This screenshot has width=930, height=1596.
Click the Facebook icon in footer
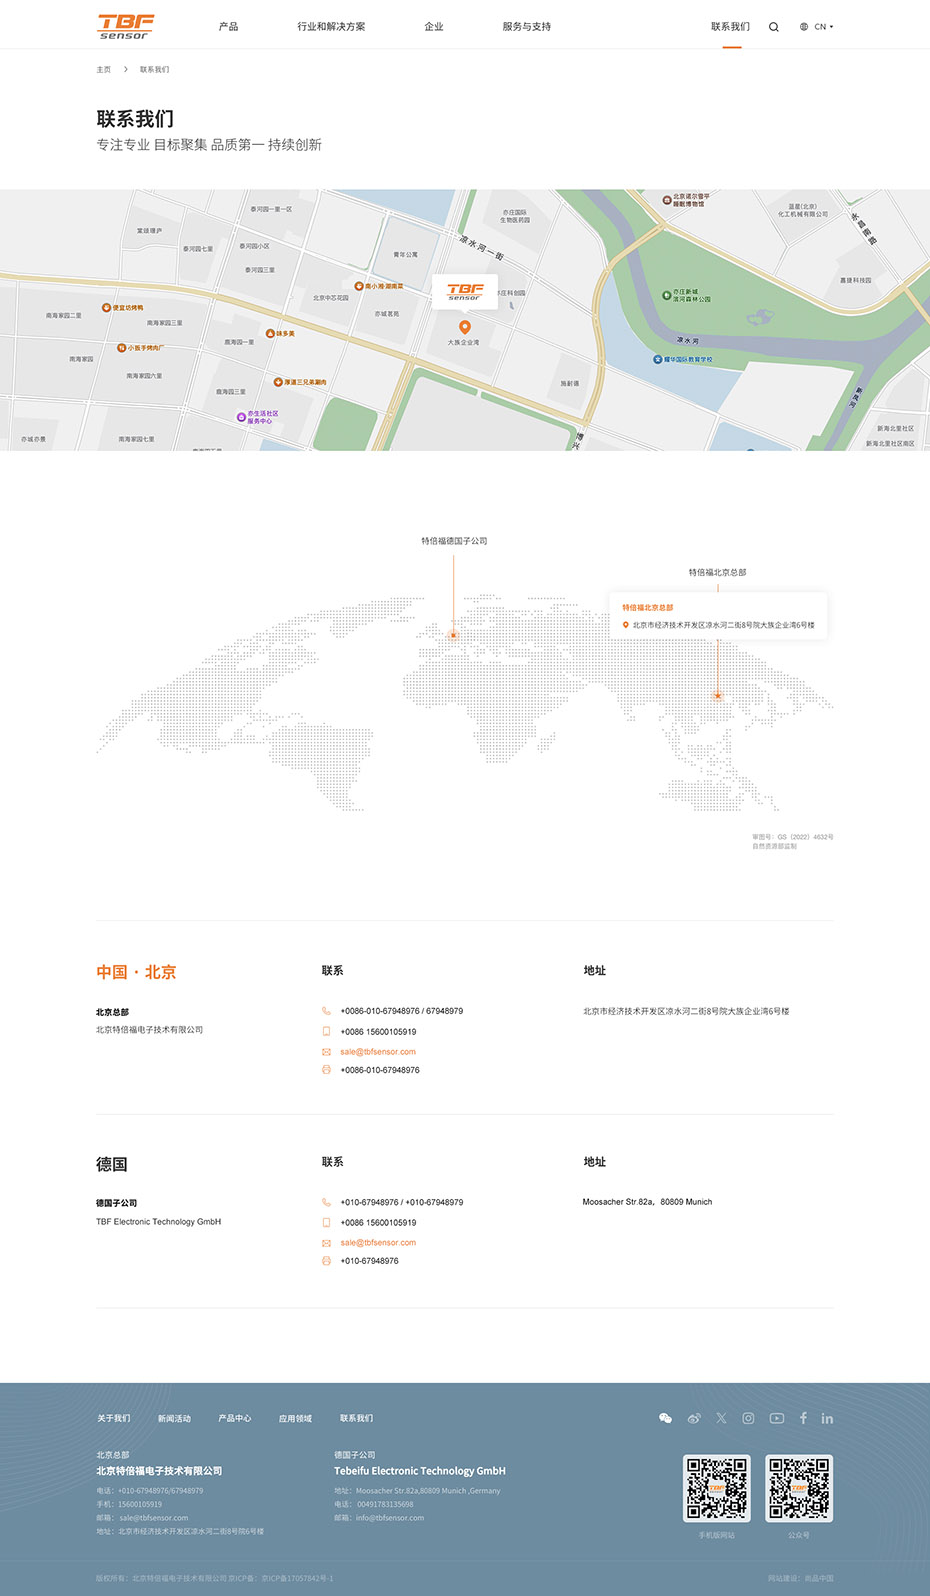point(803,1418)
